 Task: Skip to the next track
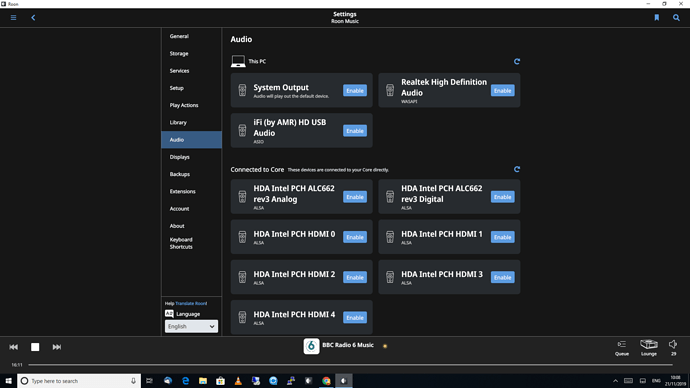(x=57, y=347)
